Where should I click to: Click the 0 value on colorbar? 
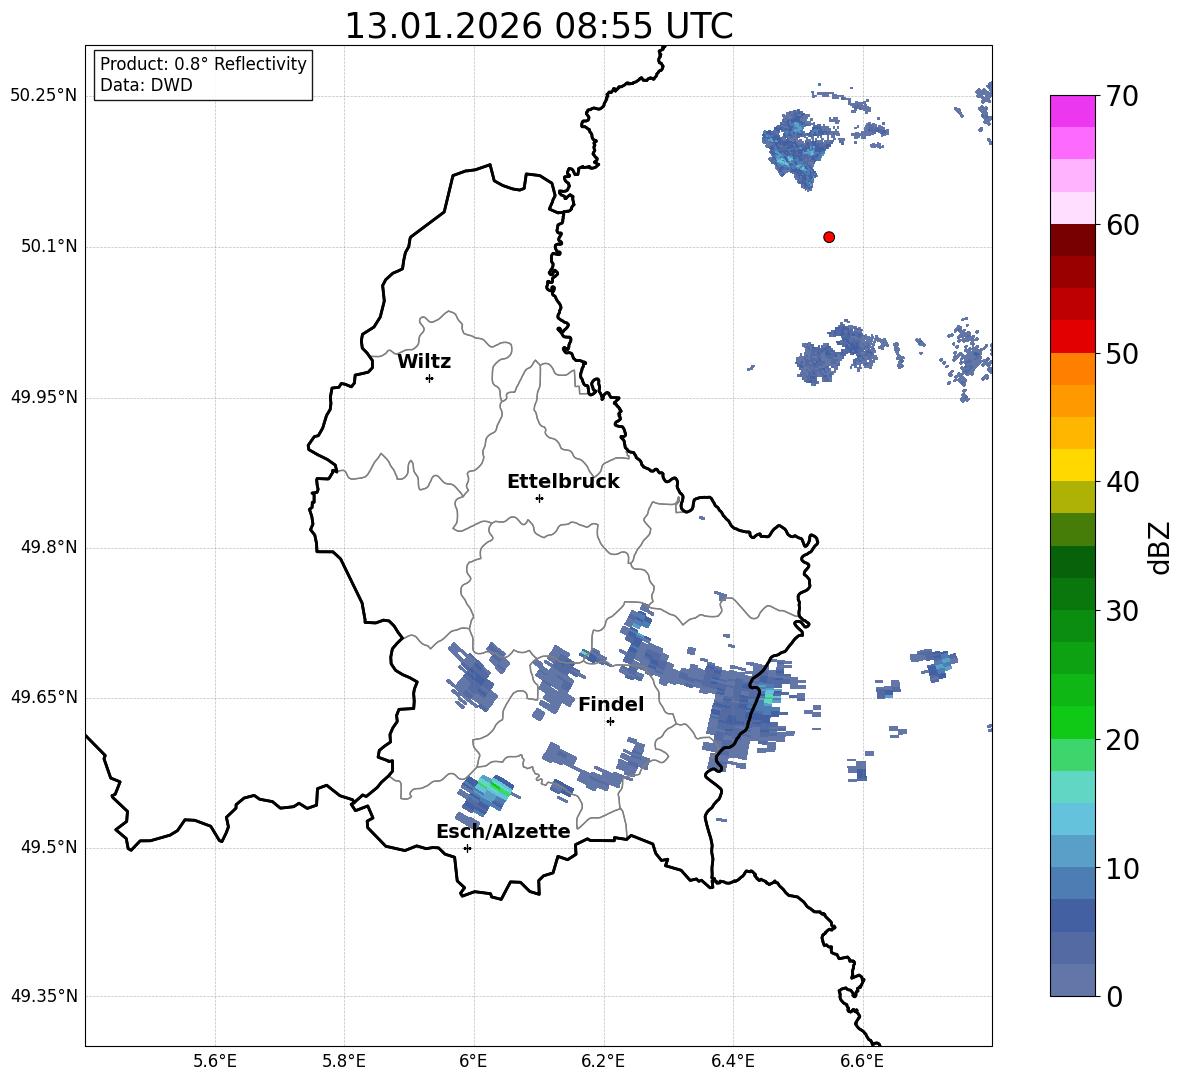click(1114, 996)
